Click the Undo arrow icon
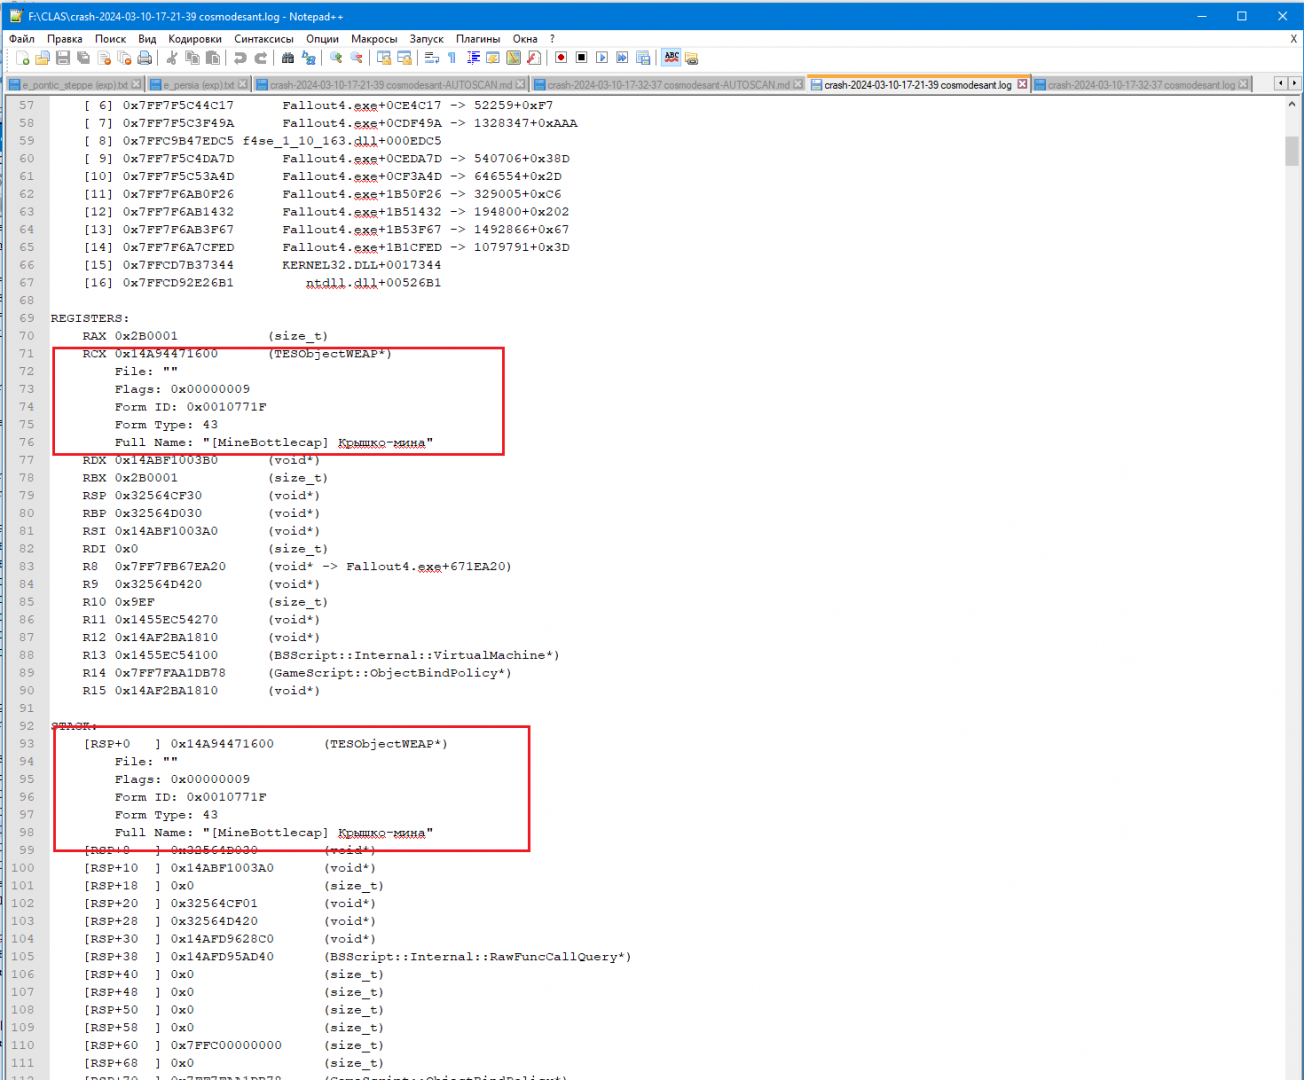Screen dimensions: 1304x1080 [x=240, y=58]
